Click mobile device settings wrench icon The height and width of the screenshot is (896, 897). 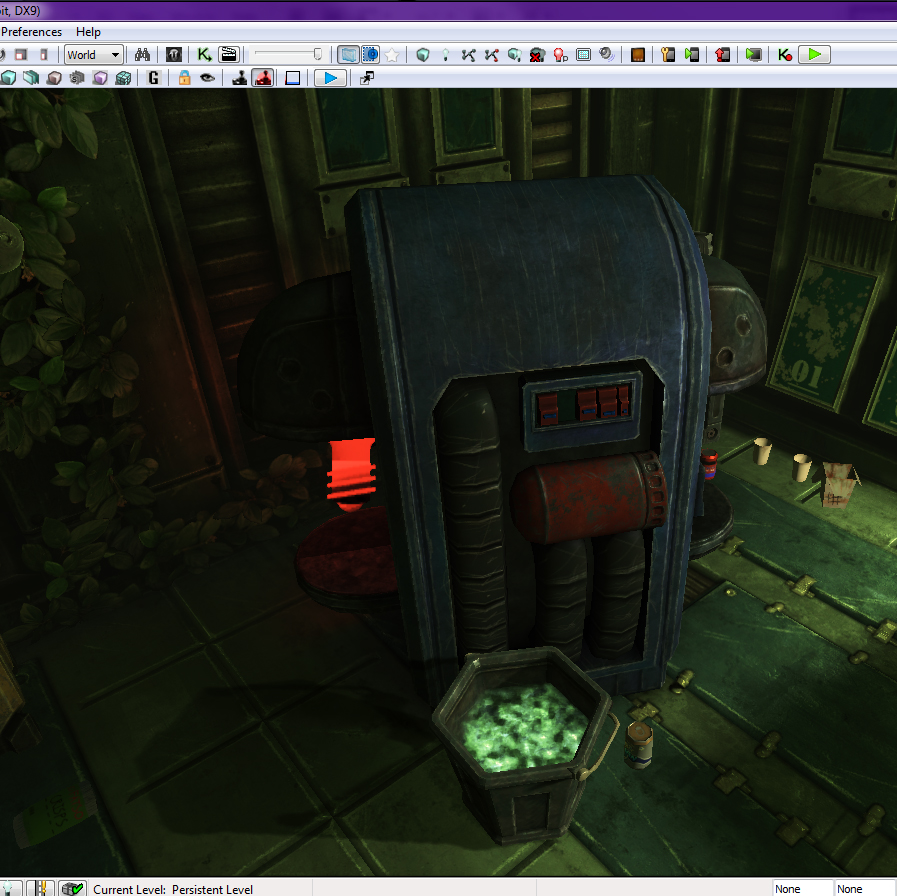tap(668, 55)
